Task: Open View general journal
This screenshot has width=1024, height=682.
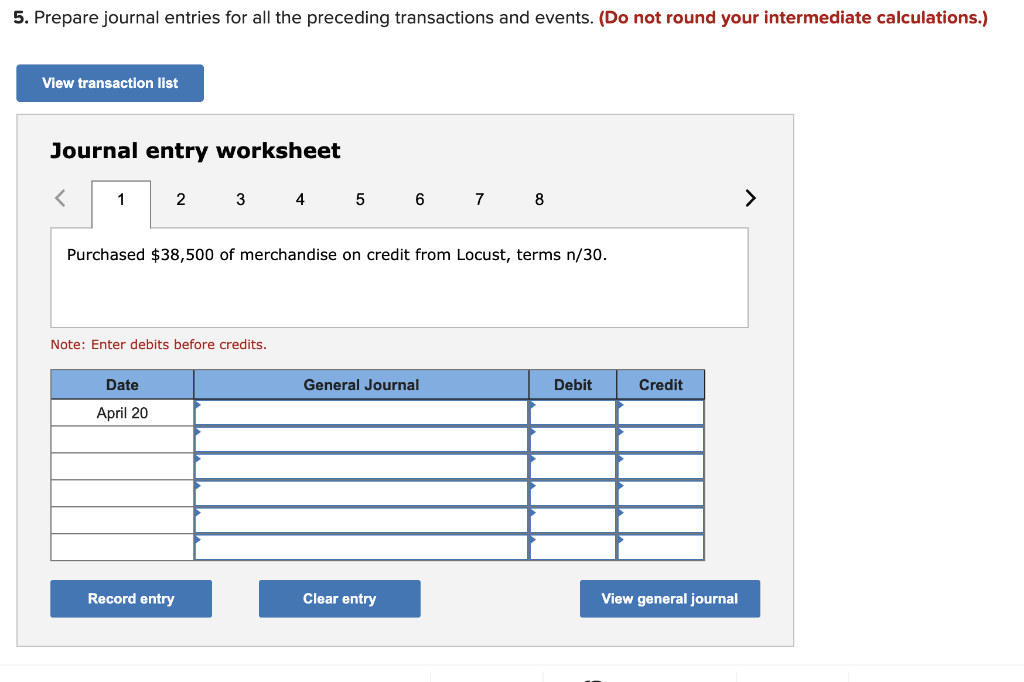Action: tap(670, 598)
